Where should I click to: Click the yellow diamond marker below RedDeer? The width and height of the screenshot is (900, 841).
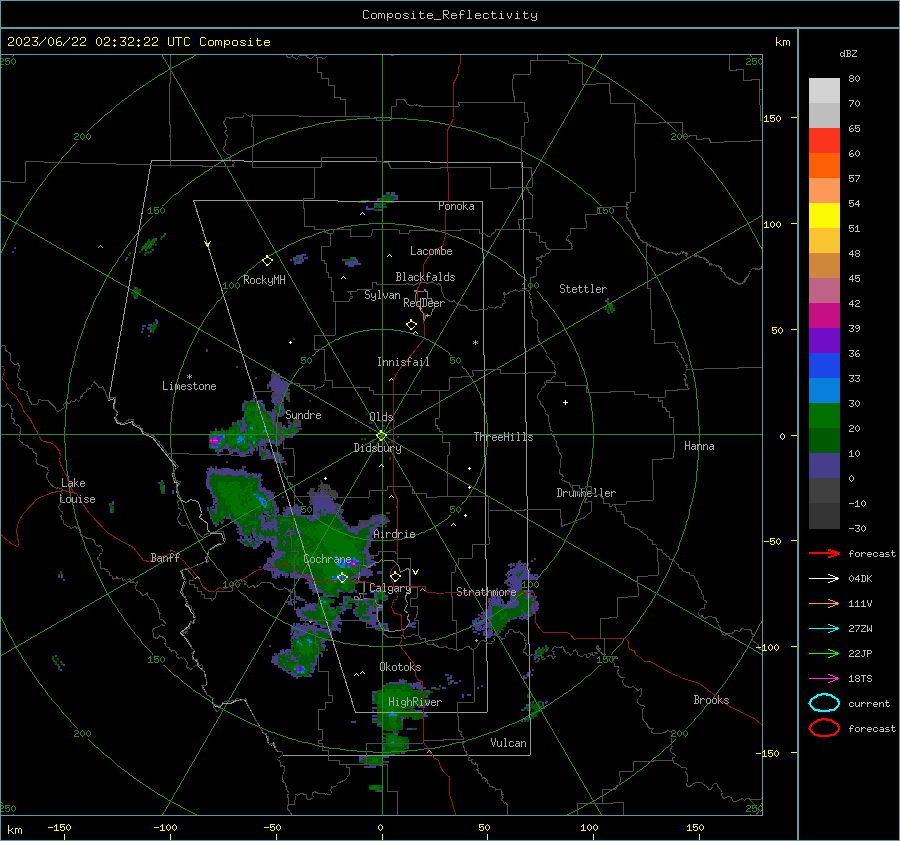[412, 325]
